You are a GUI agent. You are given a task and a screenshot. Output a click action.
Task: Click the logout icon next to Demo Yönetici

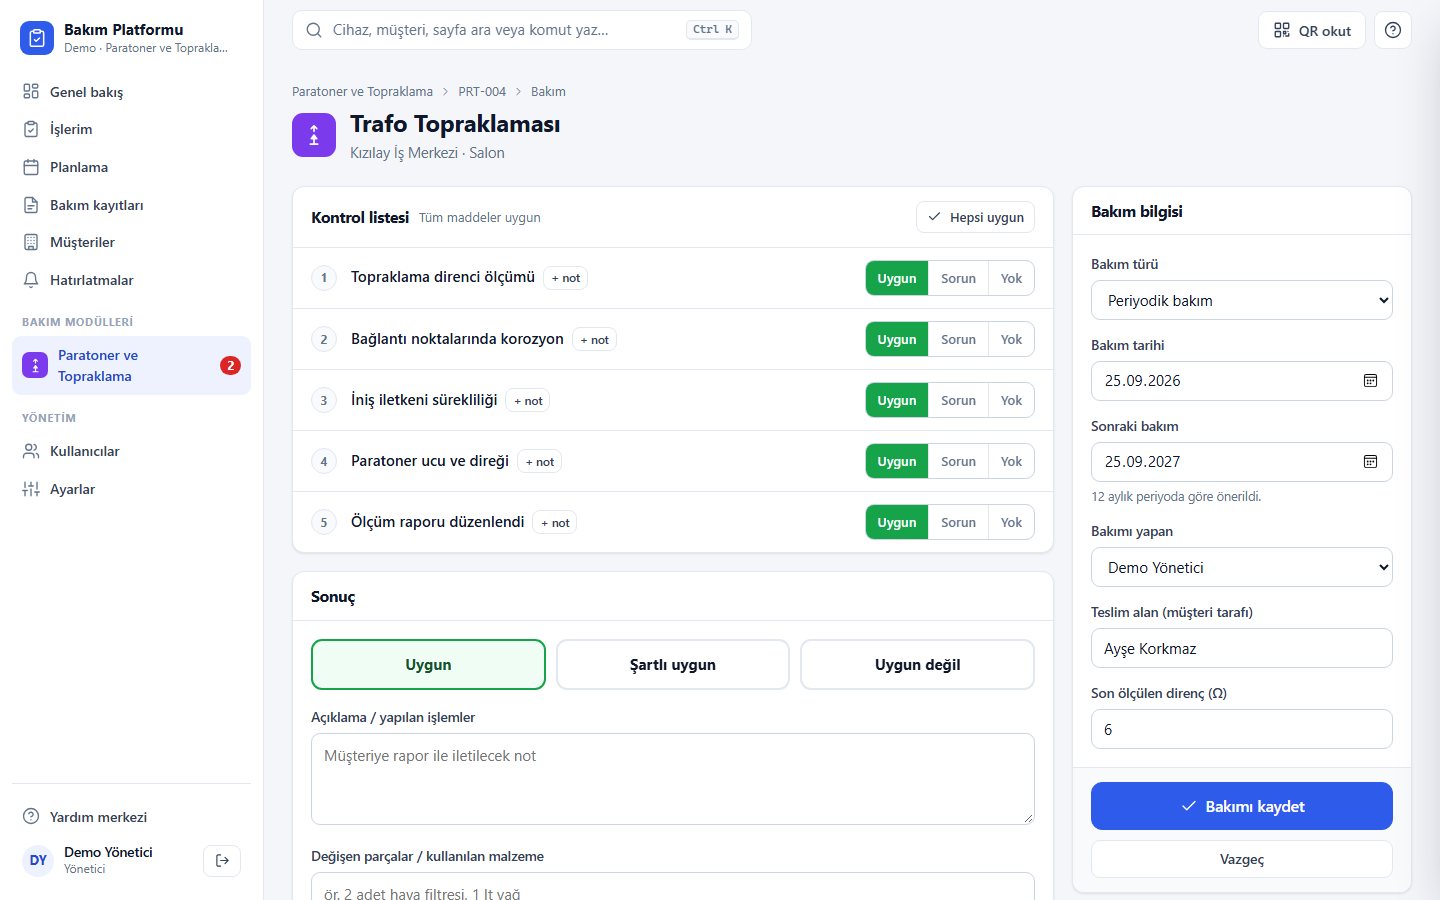click(222, 860)
